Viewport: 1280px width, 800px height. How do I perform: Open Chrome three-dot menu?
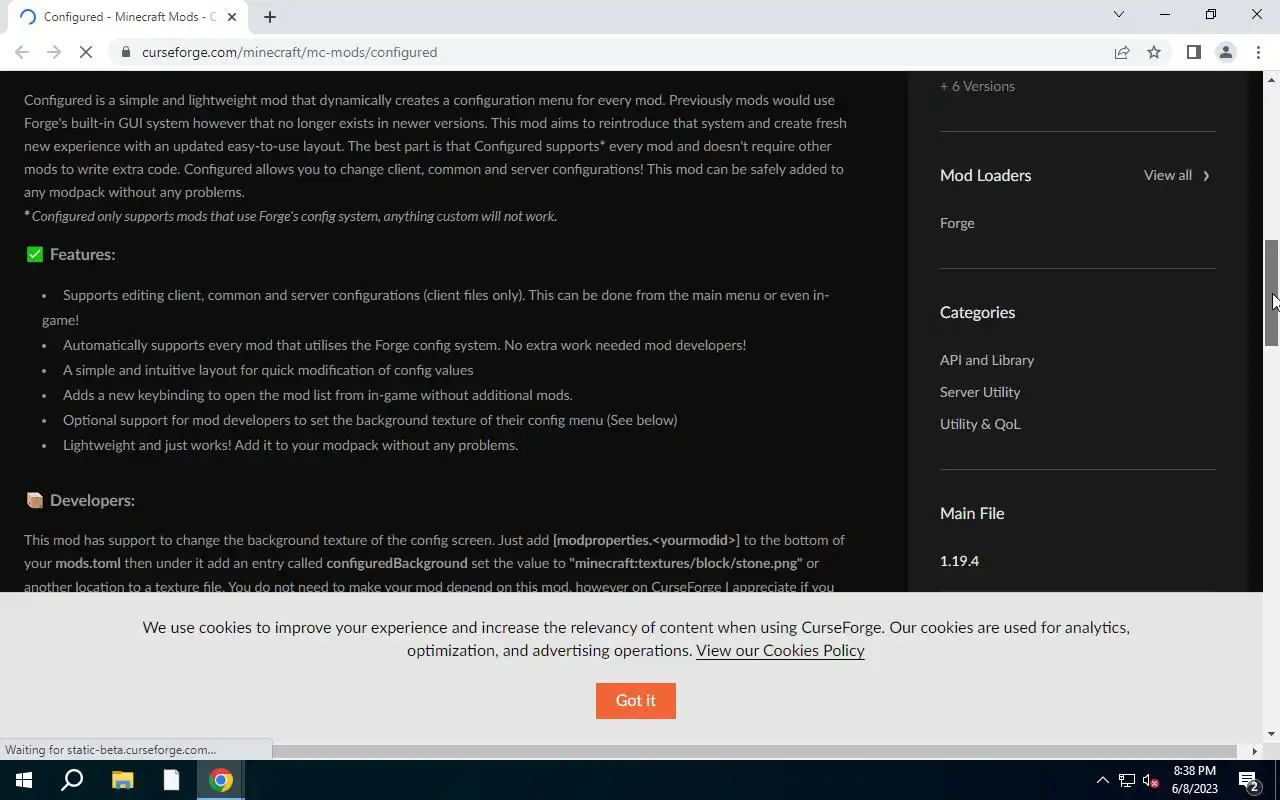pyautogui.click(x=1258, y=52)
